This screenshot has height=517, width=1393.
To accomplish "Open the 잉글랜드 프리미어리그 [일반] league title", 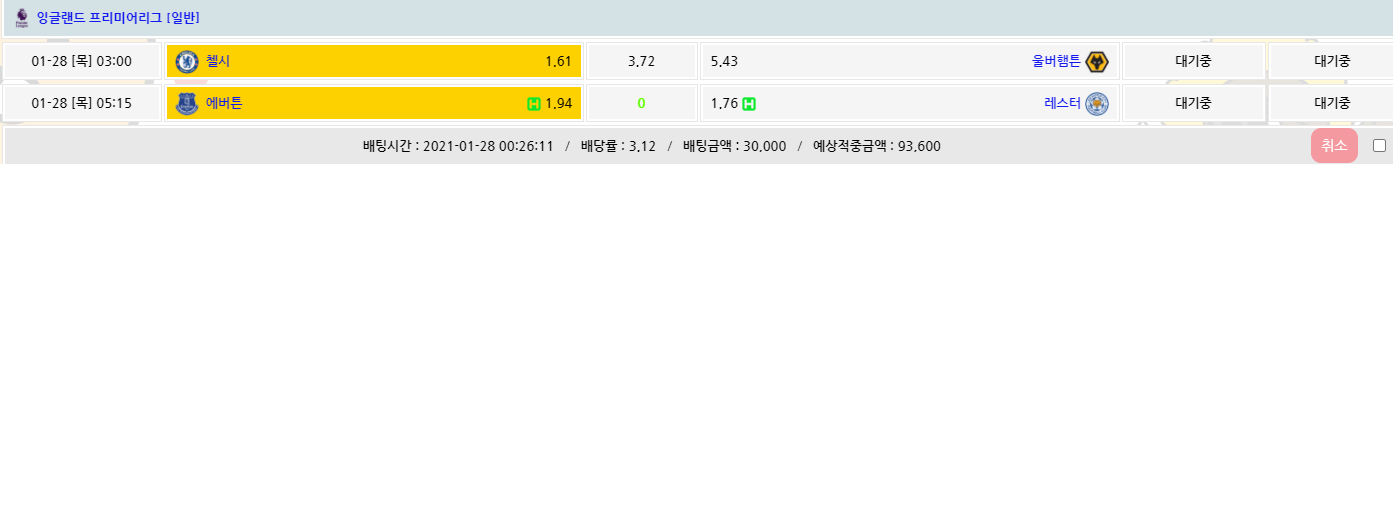I will click(118, 17).
